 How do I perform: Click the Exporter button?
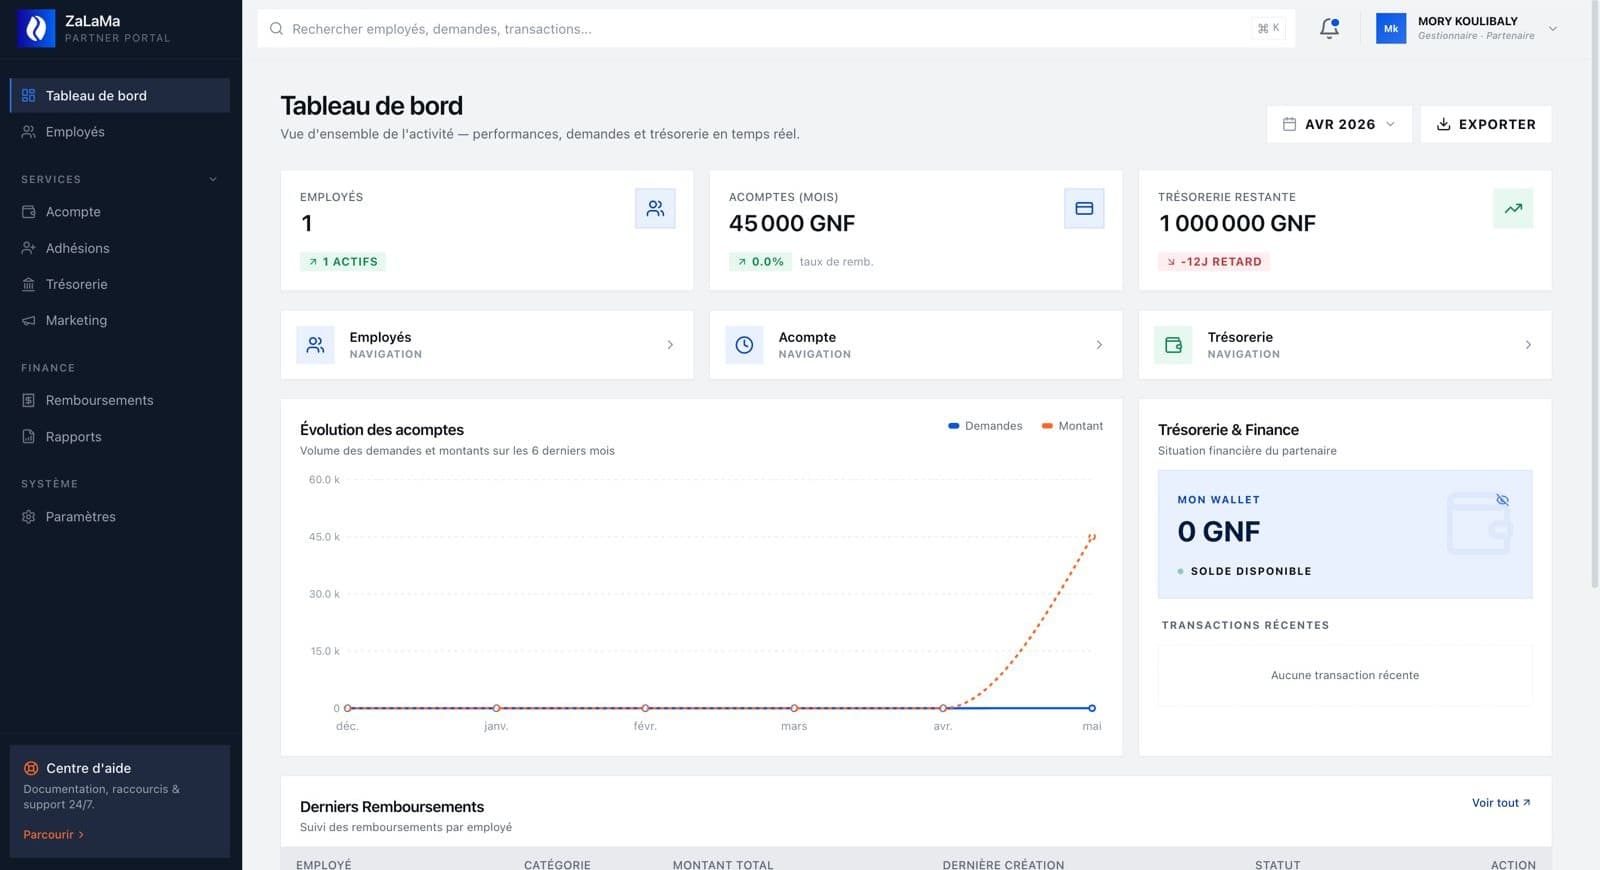pos(1486,124)
